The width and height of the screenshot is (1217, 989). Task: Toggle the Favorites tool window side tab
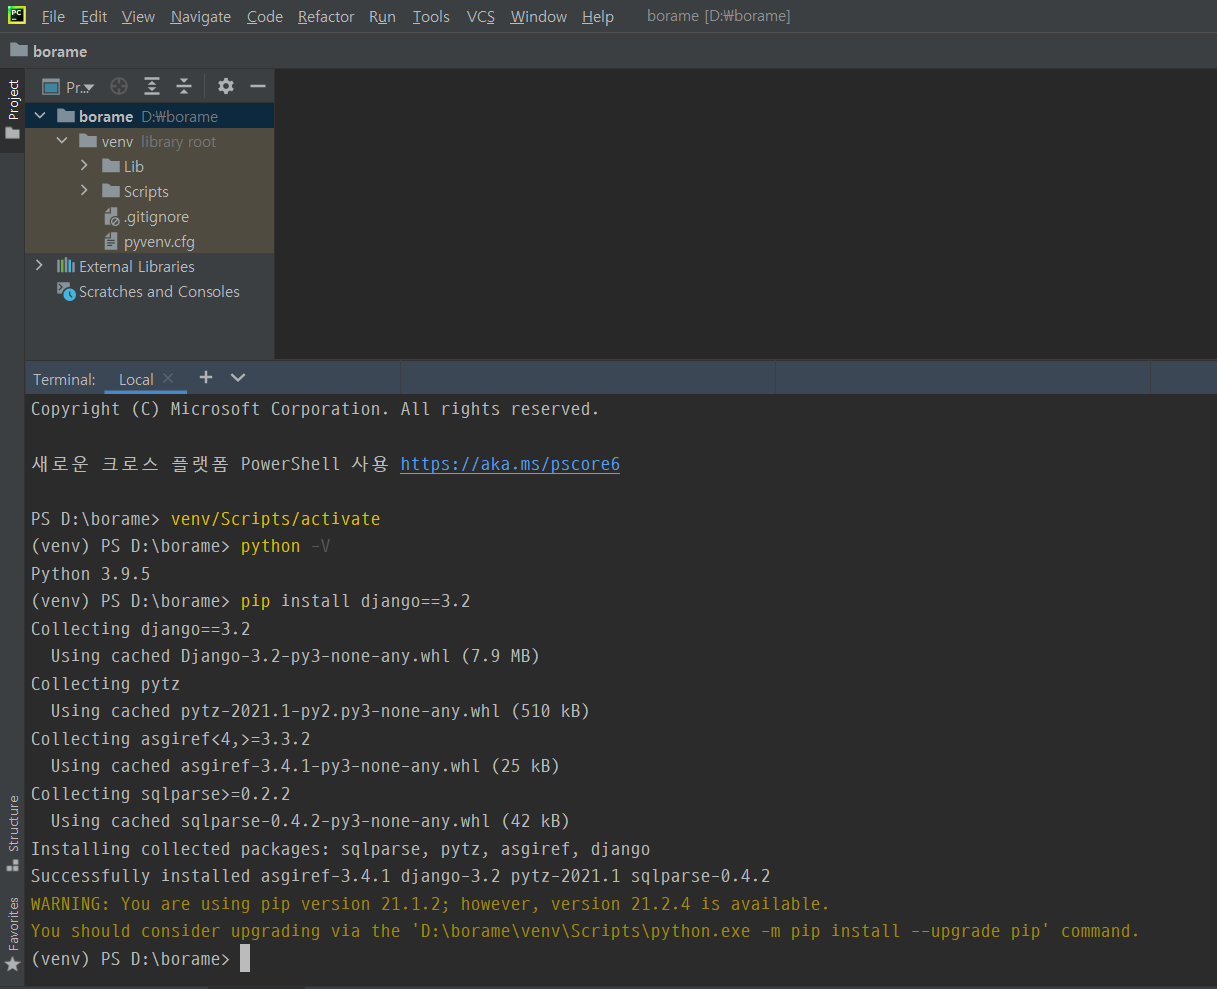pos(13,934)
